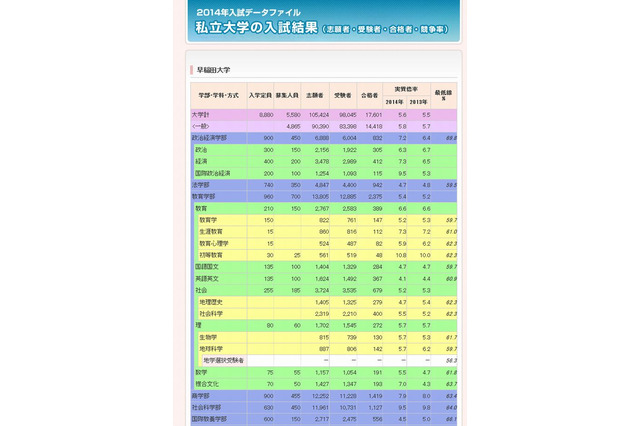Click the 90,390 value in <一般> row
The width and height of the screenshot is (640, 426).
(x=320, y=126)
